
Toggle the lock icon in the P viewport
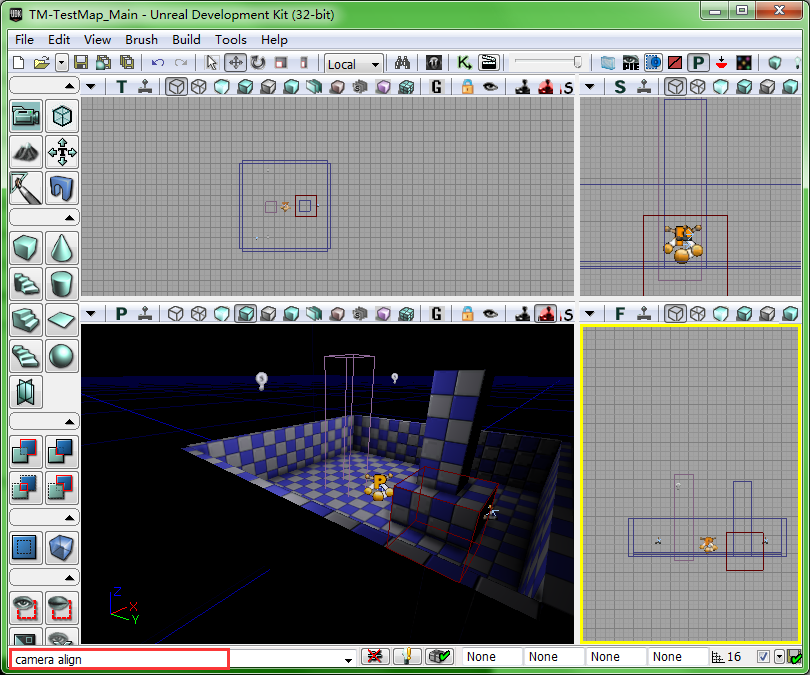(468, 313)
